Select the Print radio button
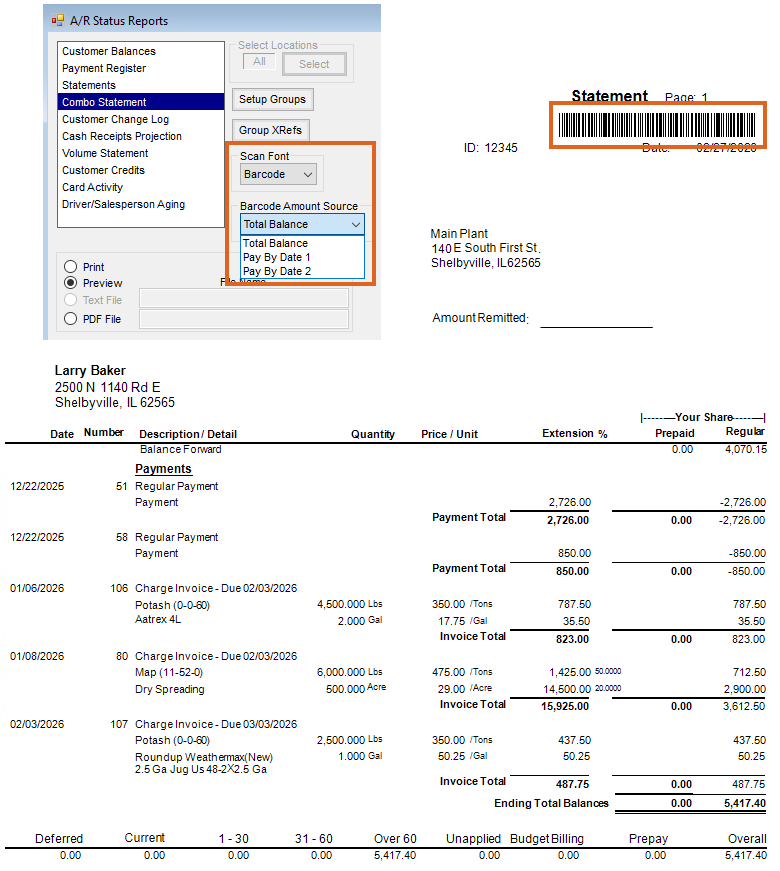The width and height of the screenshot is (780, 871). click(x=71, y=267)
